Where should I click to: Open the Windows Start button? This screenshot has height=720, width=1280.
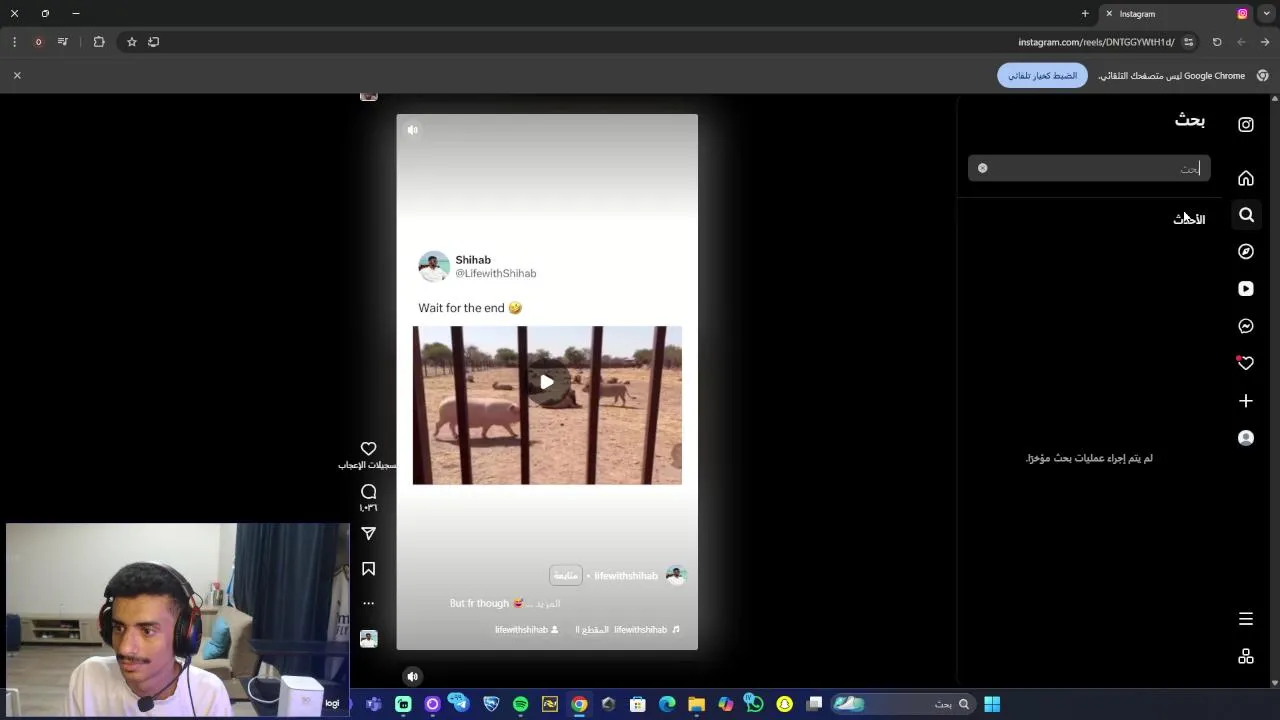[x=992, y=704]
